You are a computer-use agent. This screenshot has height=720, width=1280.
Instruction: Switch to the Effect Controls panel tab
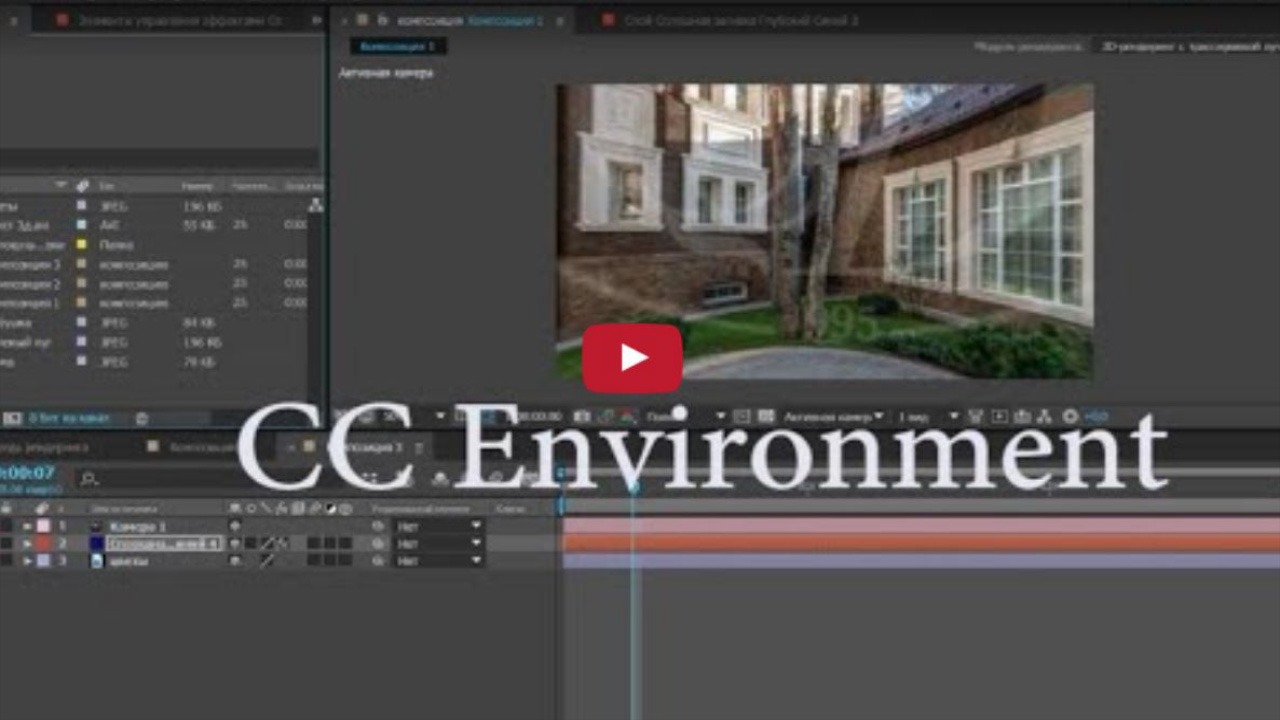pyautogui.click(x=170, y=20)
